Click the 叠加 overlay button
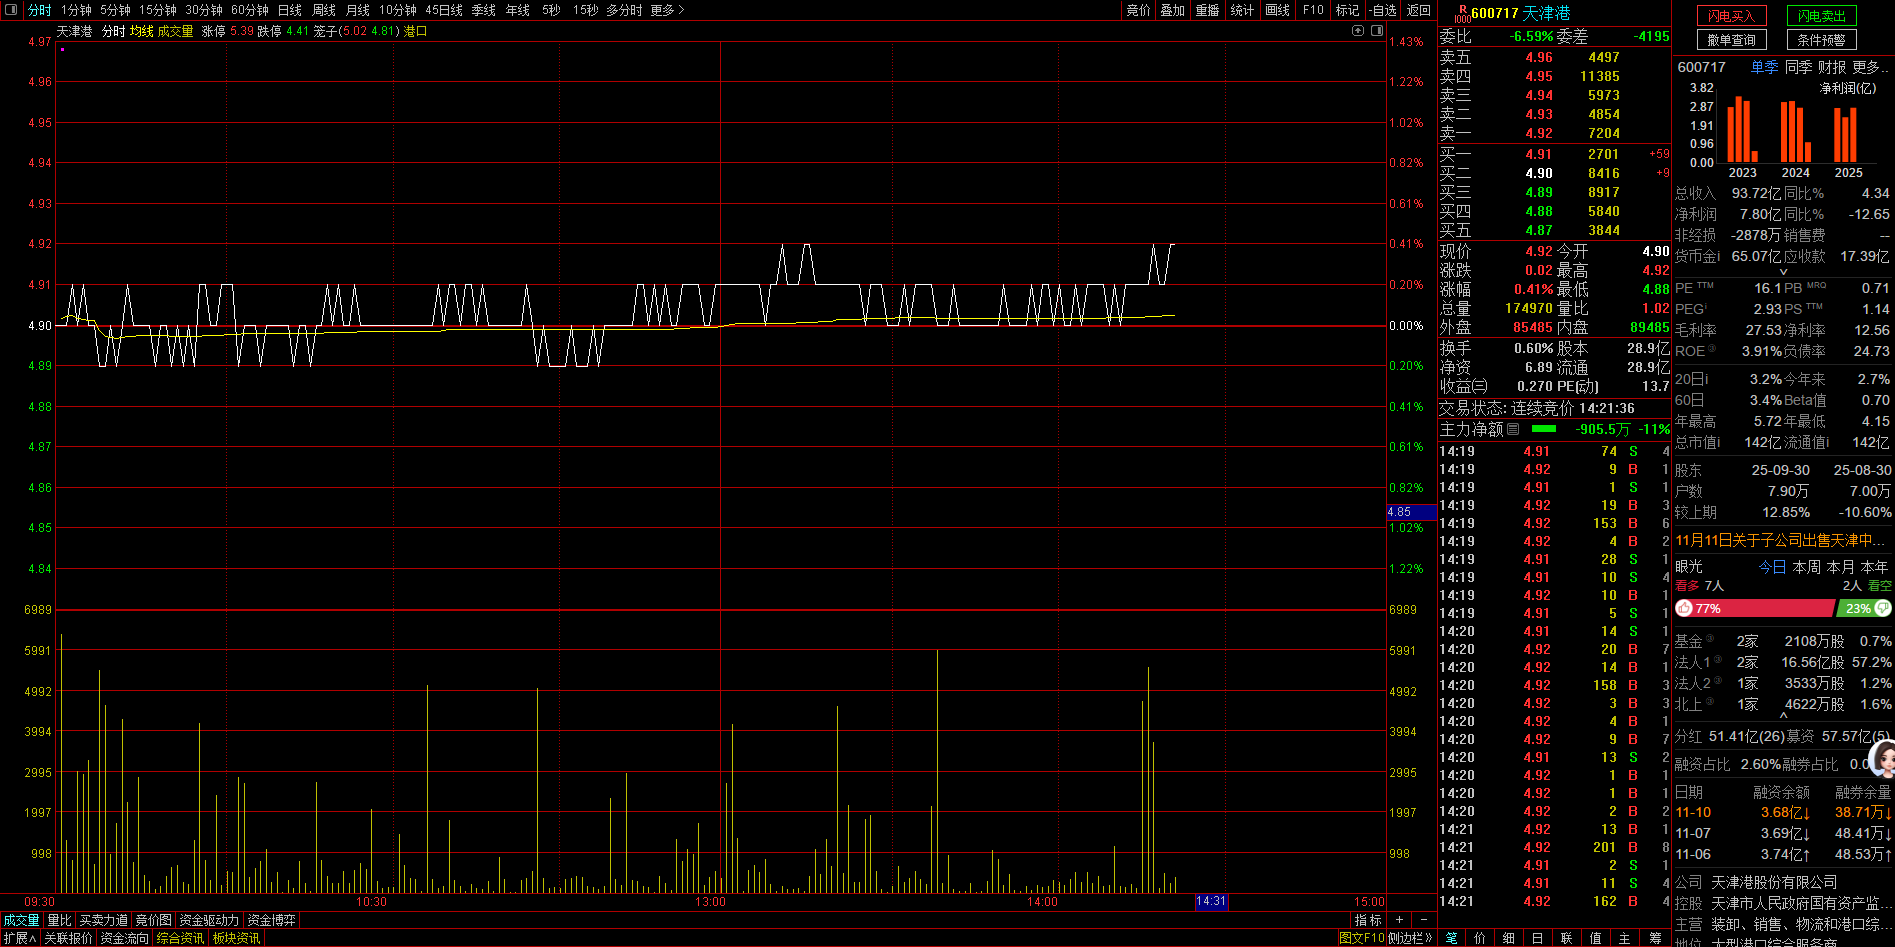Screen dimensions: 1895x947 pyautogui.click(x=1173, y=10)
